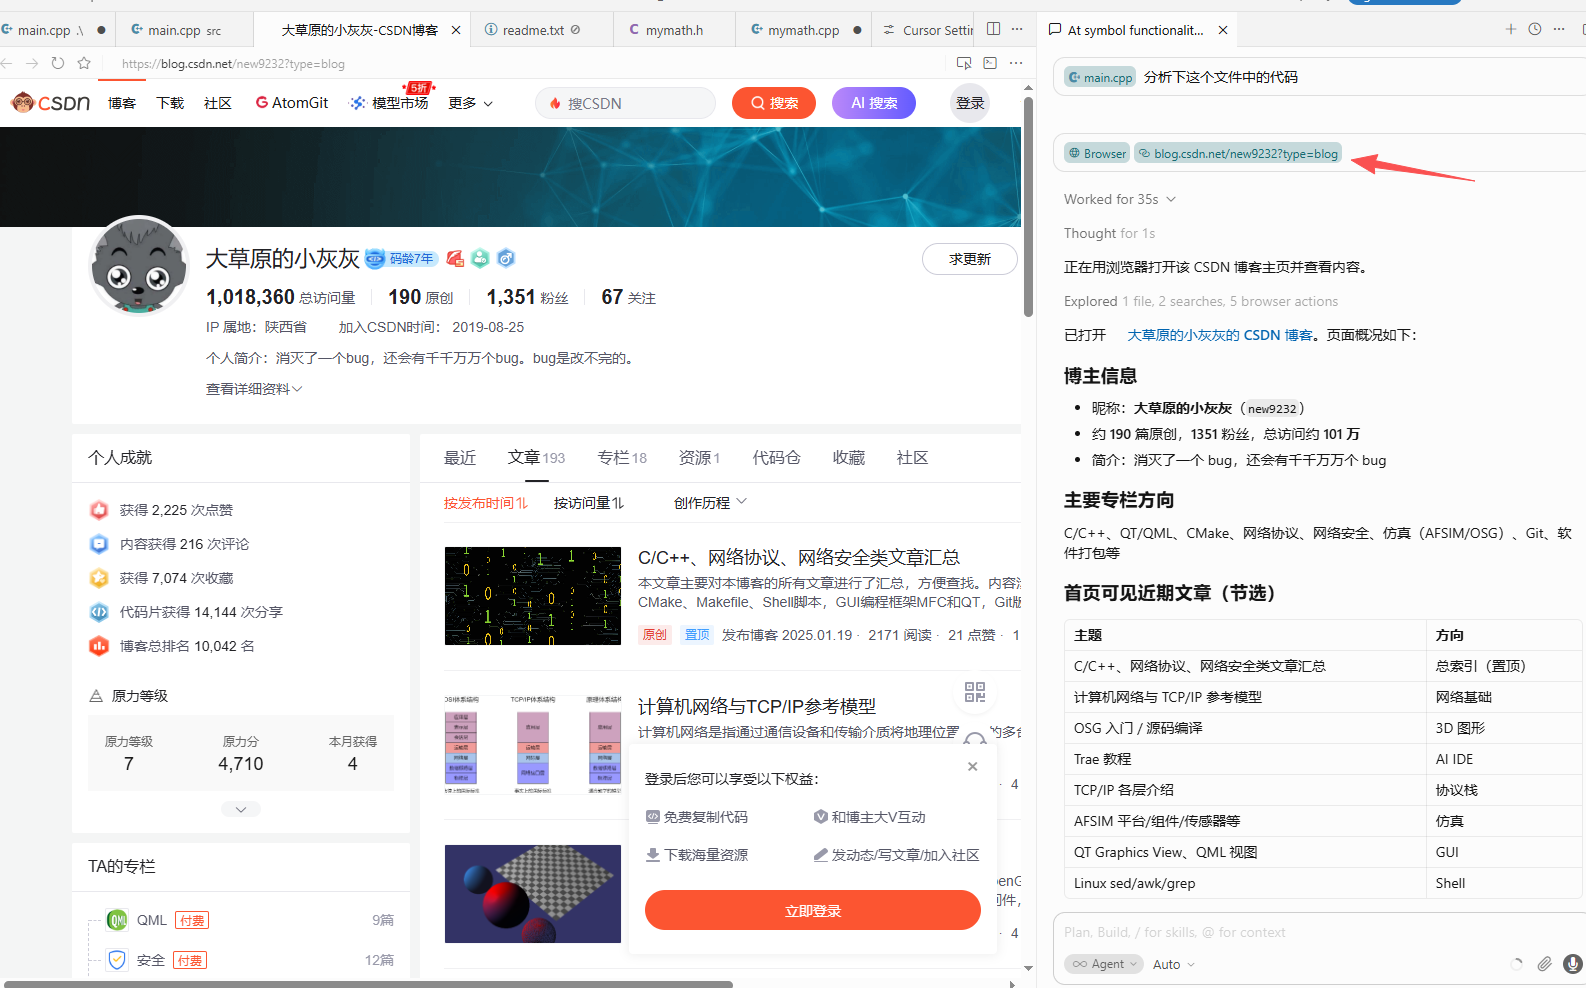Select the 专栏 18 tab
The image size is (1586, 988).
pos(622,457)
